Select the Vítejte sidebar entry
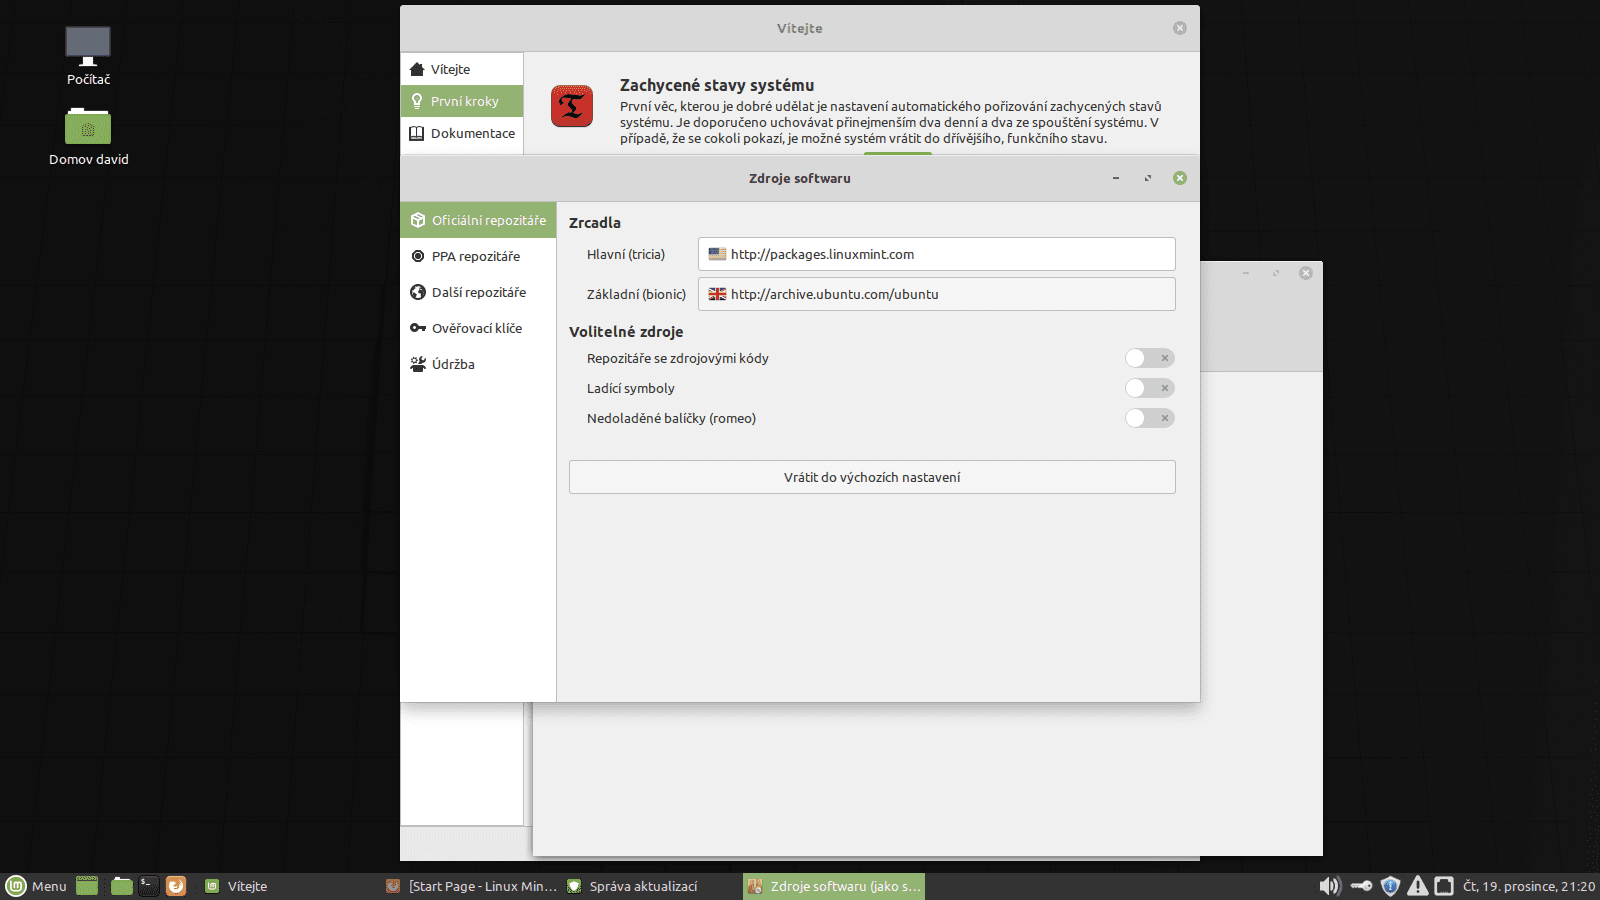Image resolution: width=1600 pixels, height=900 pixels. 450,68
